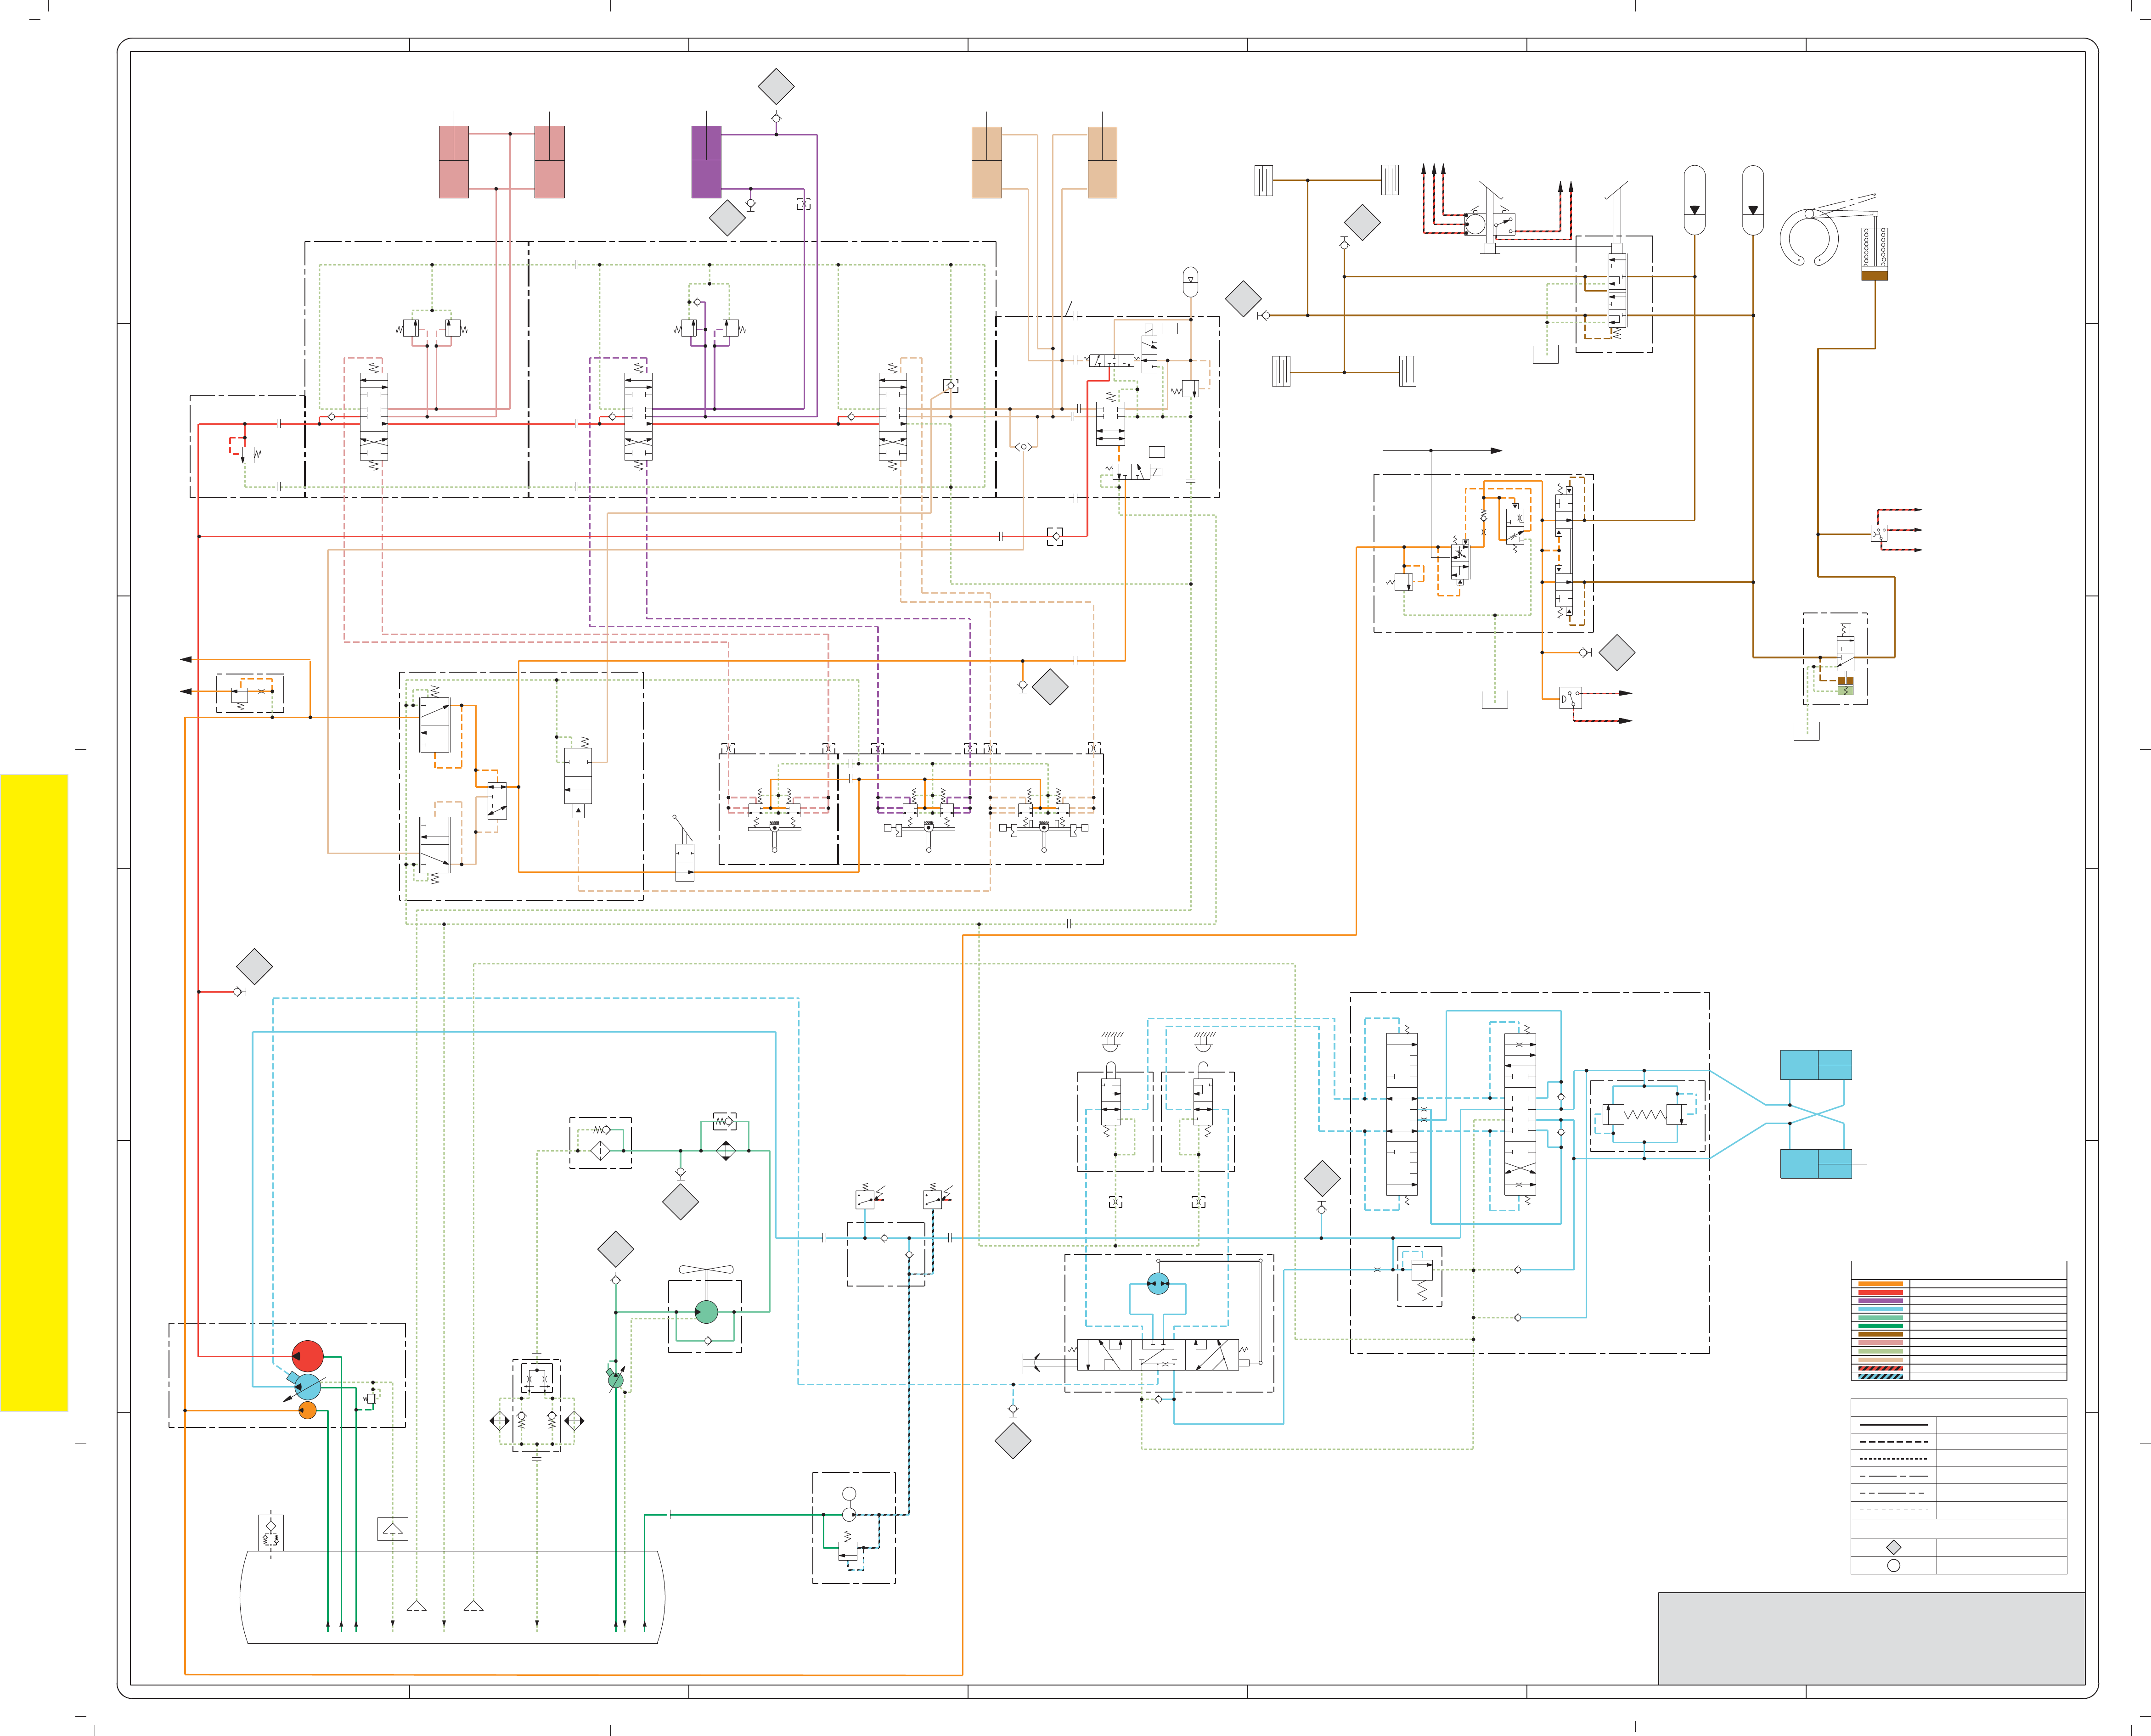The width and height of the screenshot is (2151, 1736).
Task: Click the gray diamond beside purple cylinder
Action: [x=727, y=218]
